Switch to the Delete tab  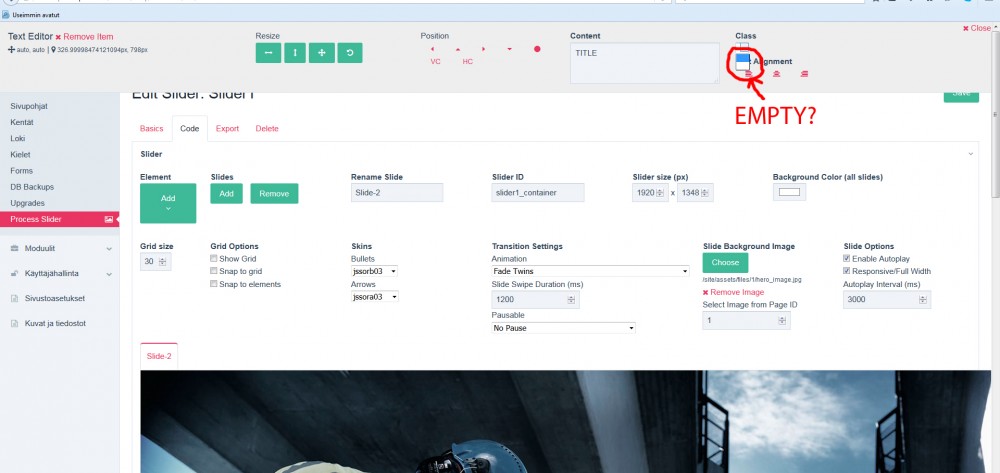(267, 129)
